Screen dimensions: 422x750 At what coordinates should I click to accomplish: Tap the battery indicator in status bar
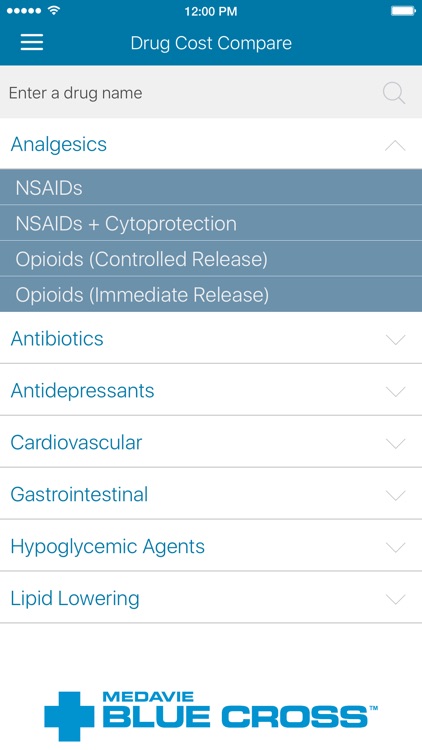tap(403, 11)
